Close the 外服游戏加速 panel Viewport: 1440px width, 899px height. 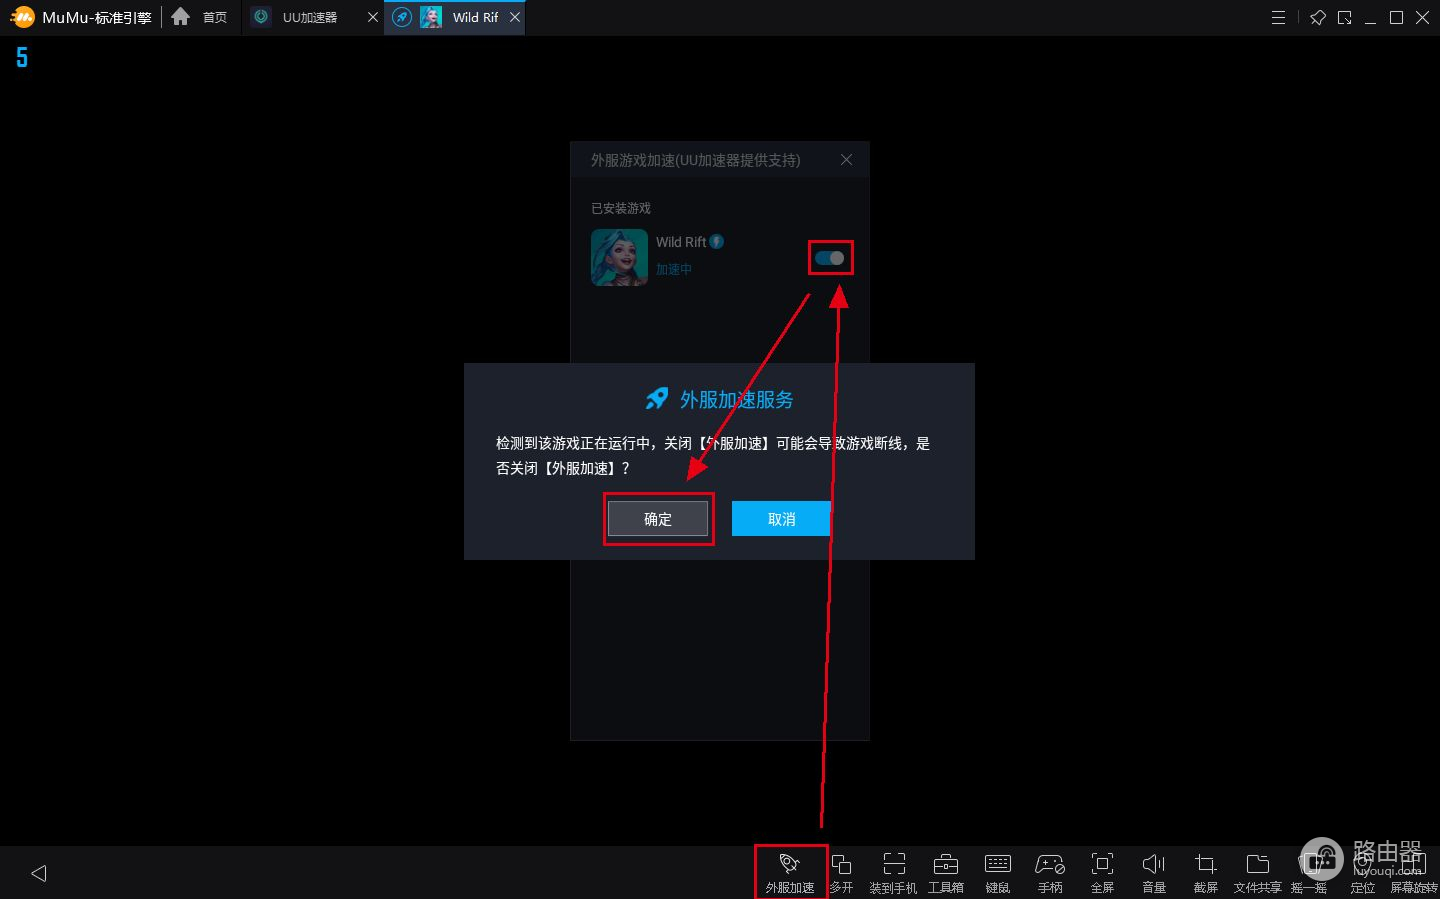pos(846,160)
